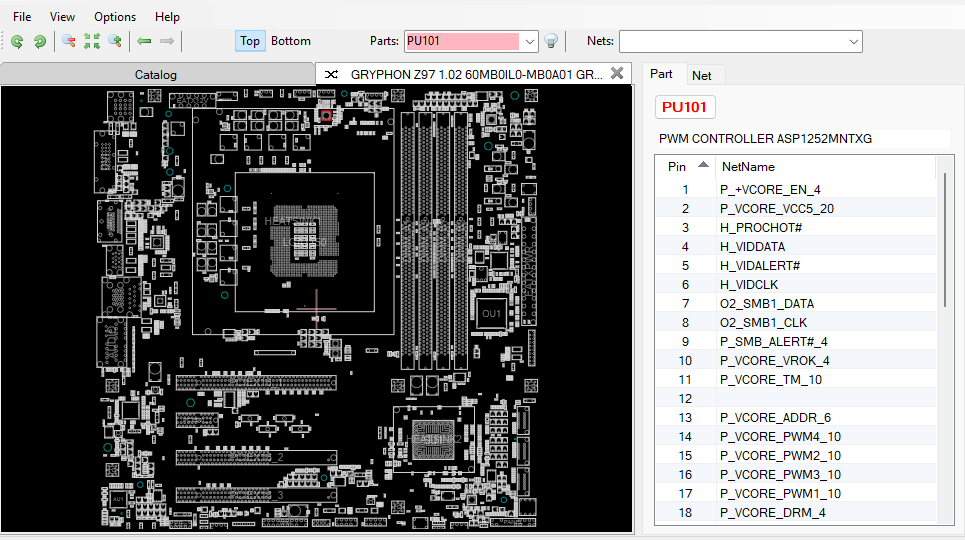Click the red PU101 part button
Screen dimensions: 965x540
point(685,107)
